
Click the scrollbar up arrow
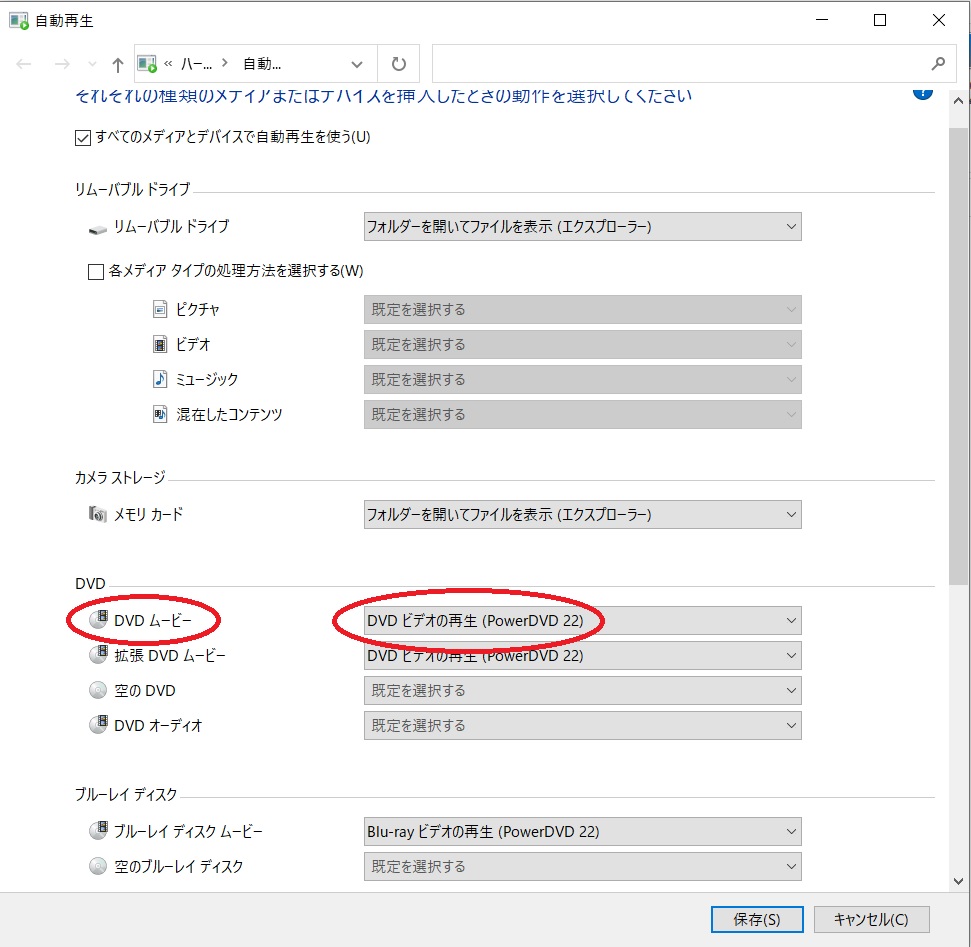coord(958,101)
